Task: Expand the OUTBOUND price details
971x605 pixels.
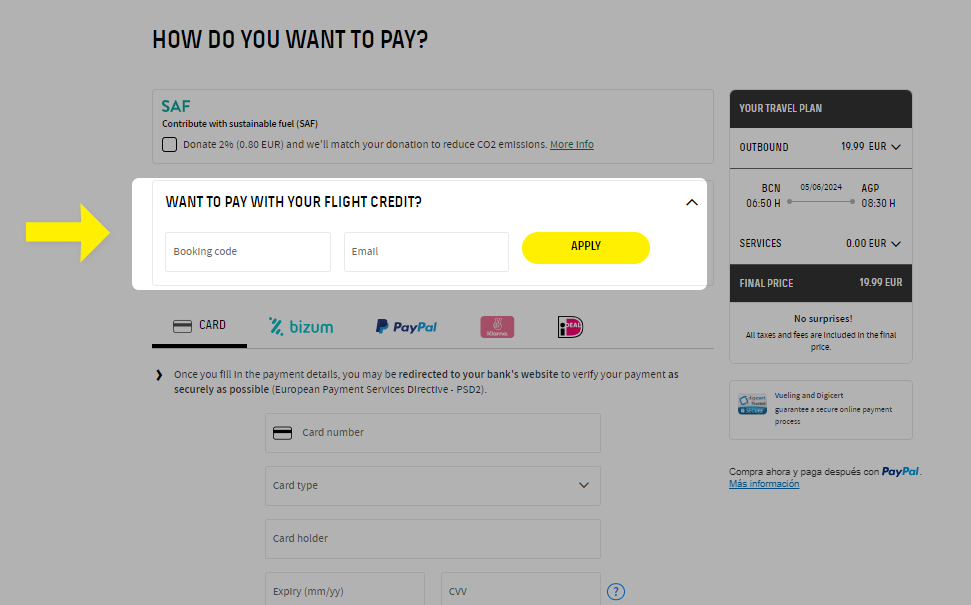Action: point(897,147)
